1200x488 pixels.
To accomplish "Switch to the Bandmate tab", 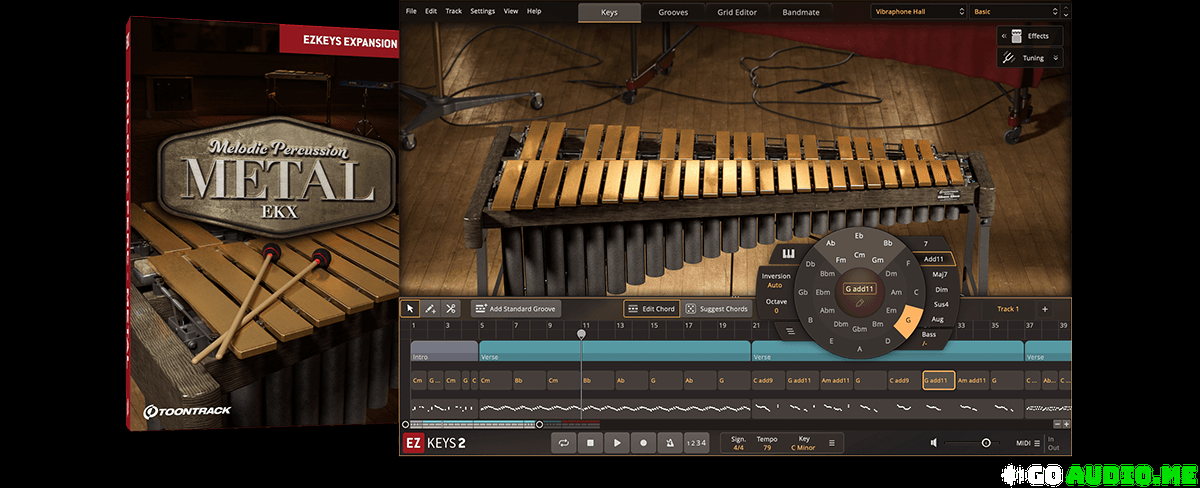I will pos(801,13).
